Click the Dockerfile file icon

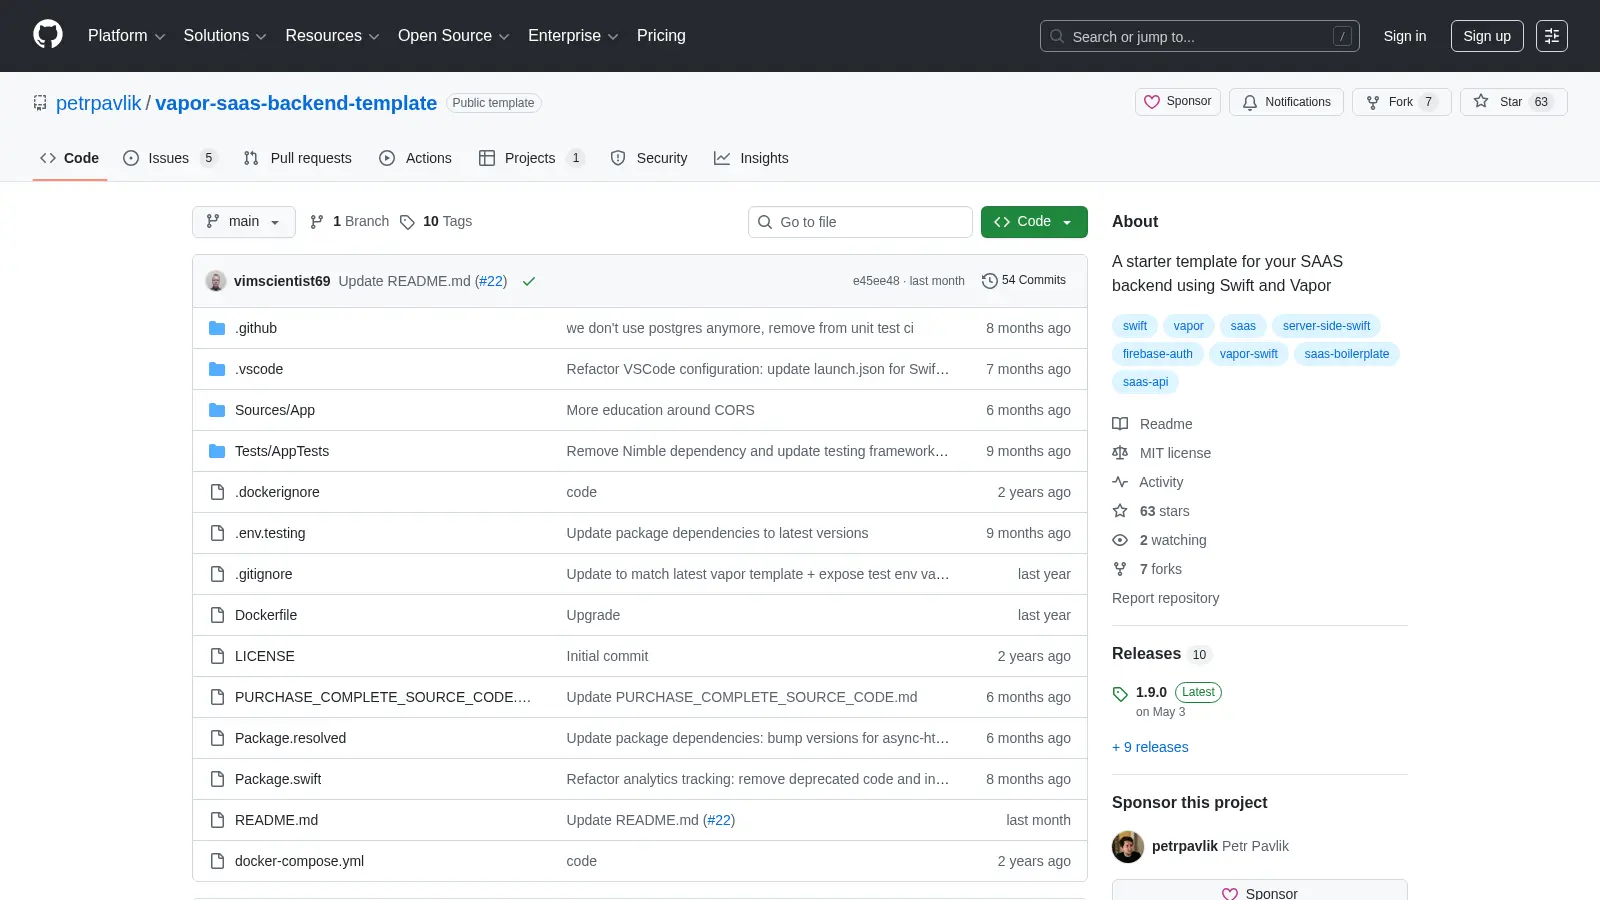pos(217,615)
